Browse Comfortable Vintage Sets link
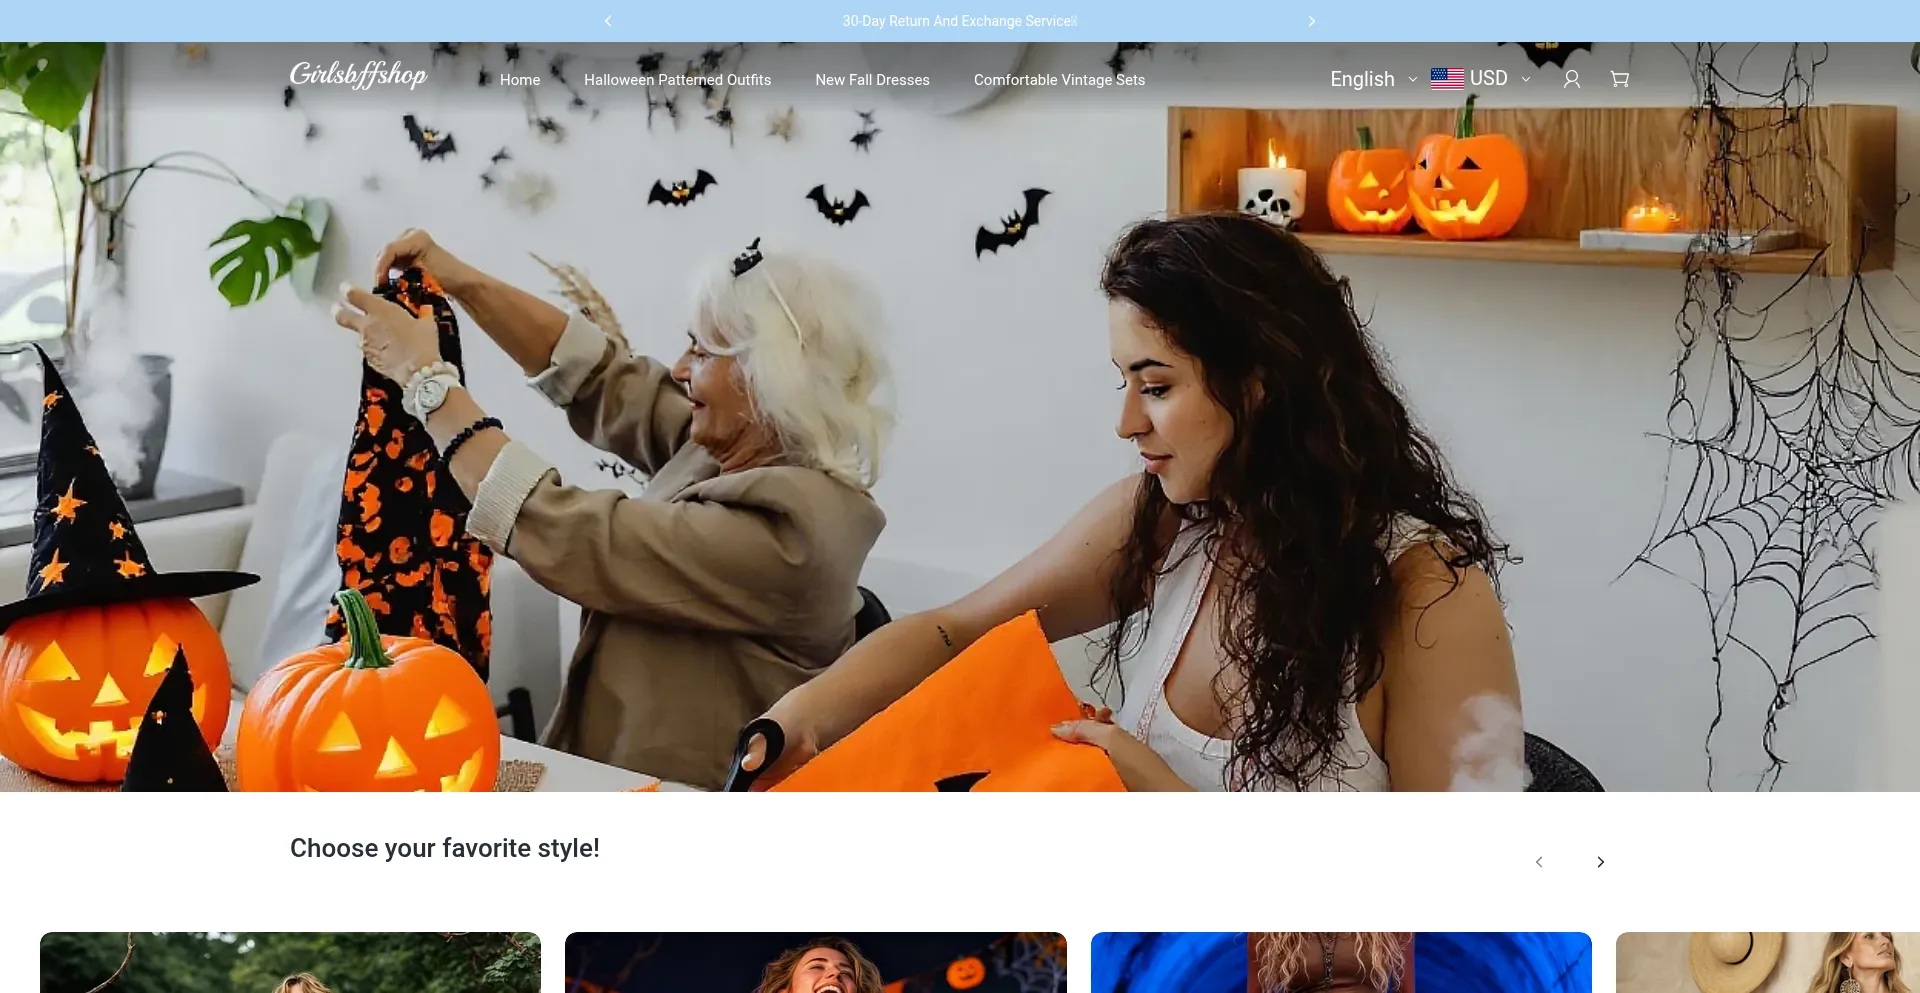Image resolution: width=1920 pixels, height=993 pixels. click(x=1059, y=80)
